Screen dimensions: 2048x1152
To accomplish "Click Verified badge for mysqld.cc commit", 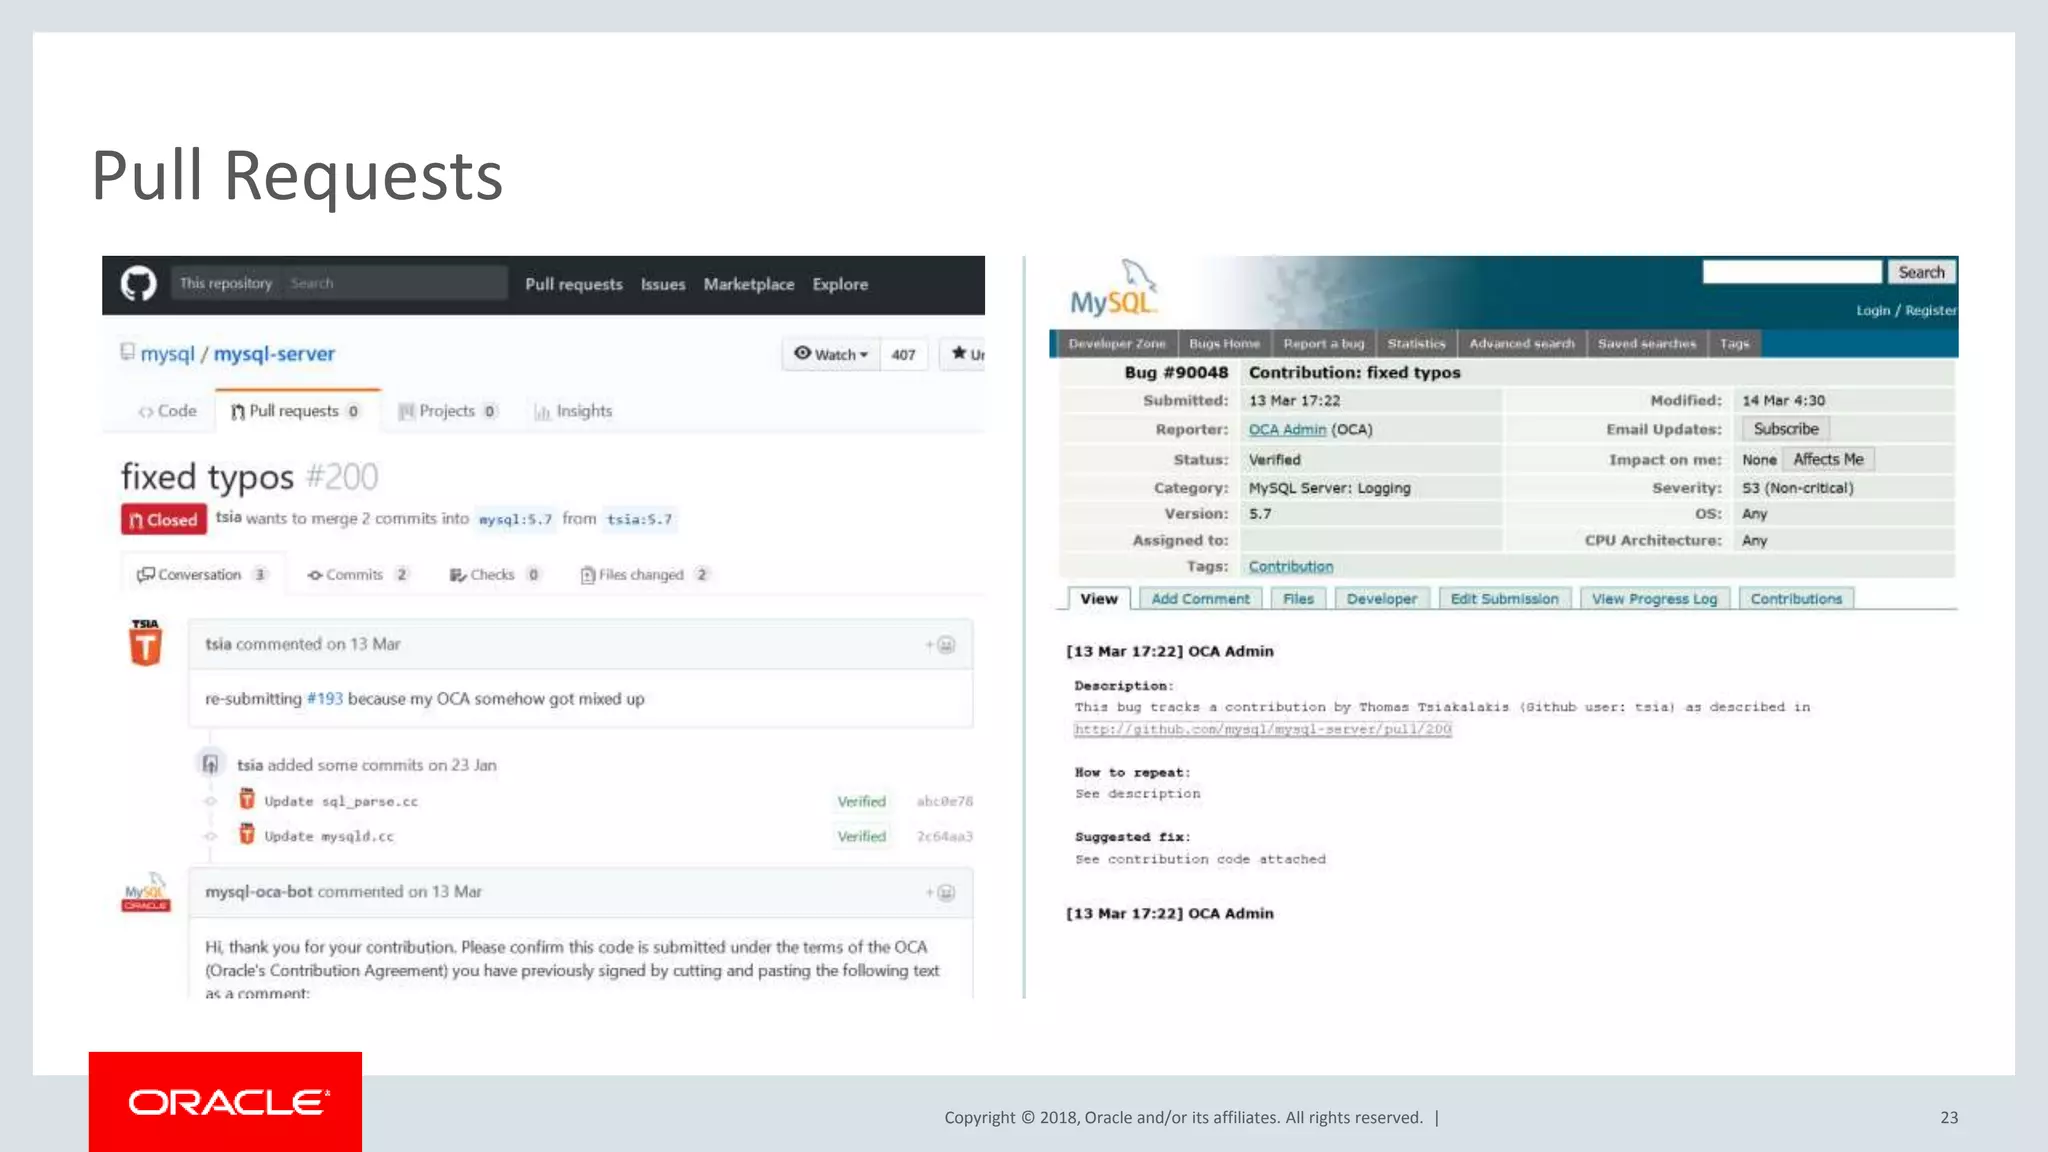I will 862,837.
